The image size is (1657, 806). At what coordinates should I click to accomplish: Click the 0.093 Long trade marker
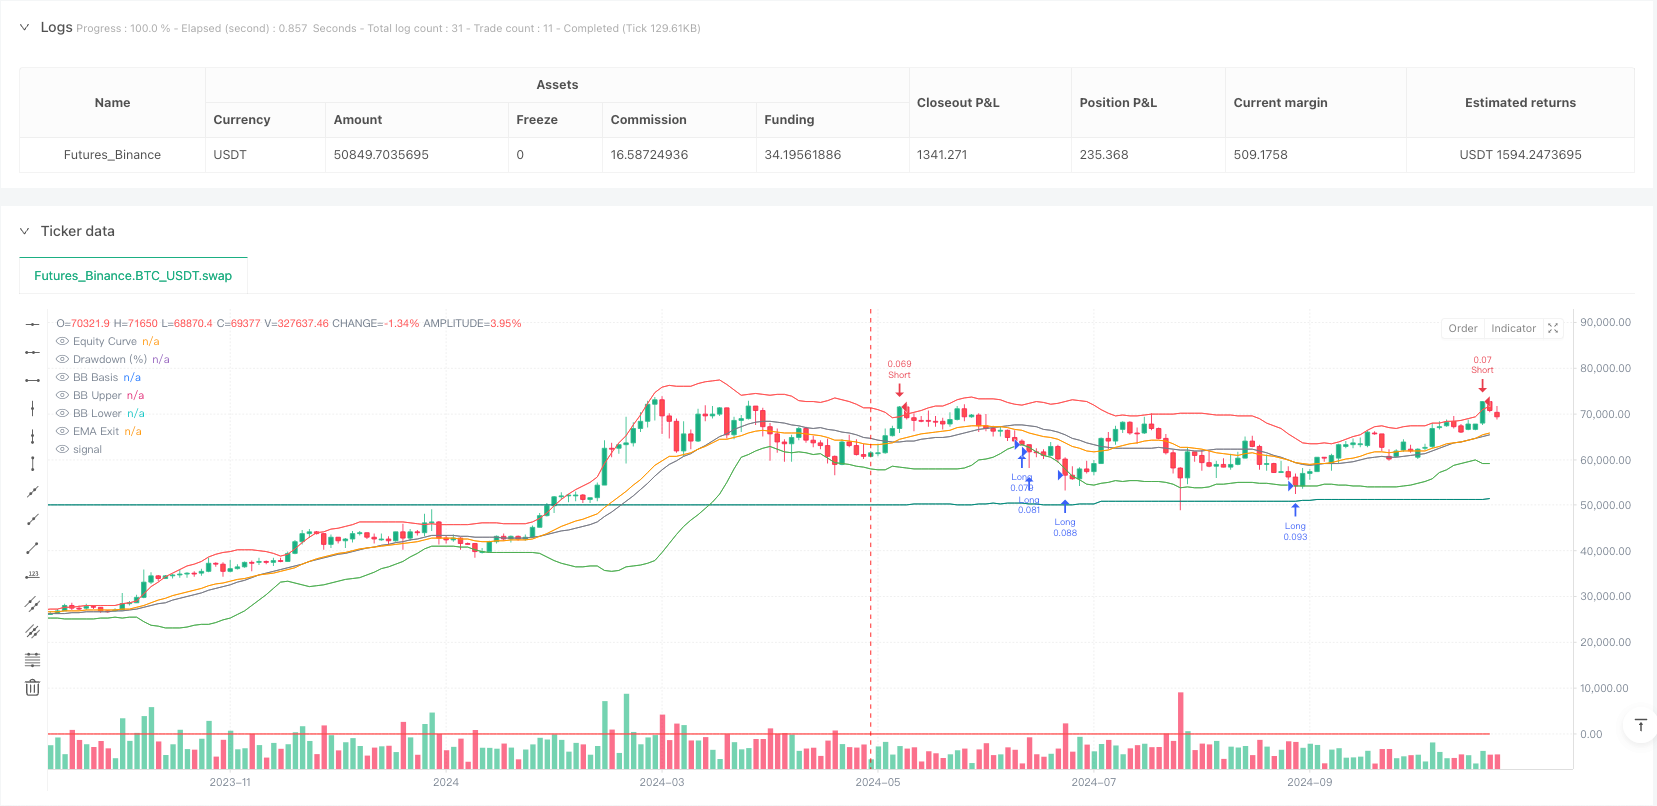tap(1295, 509)
